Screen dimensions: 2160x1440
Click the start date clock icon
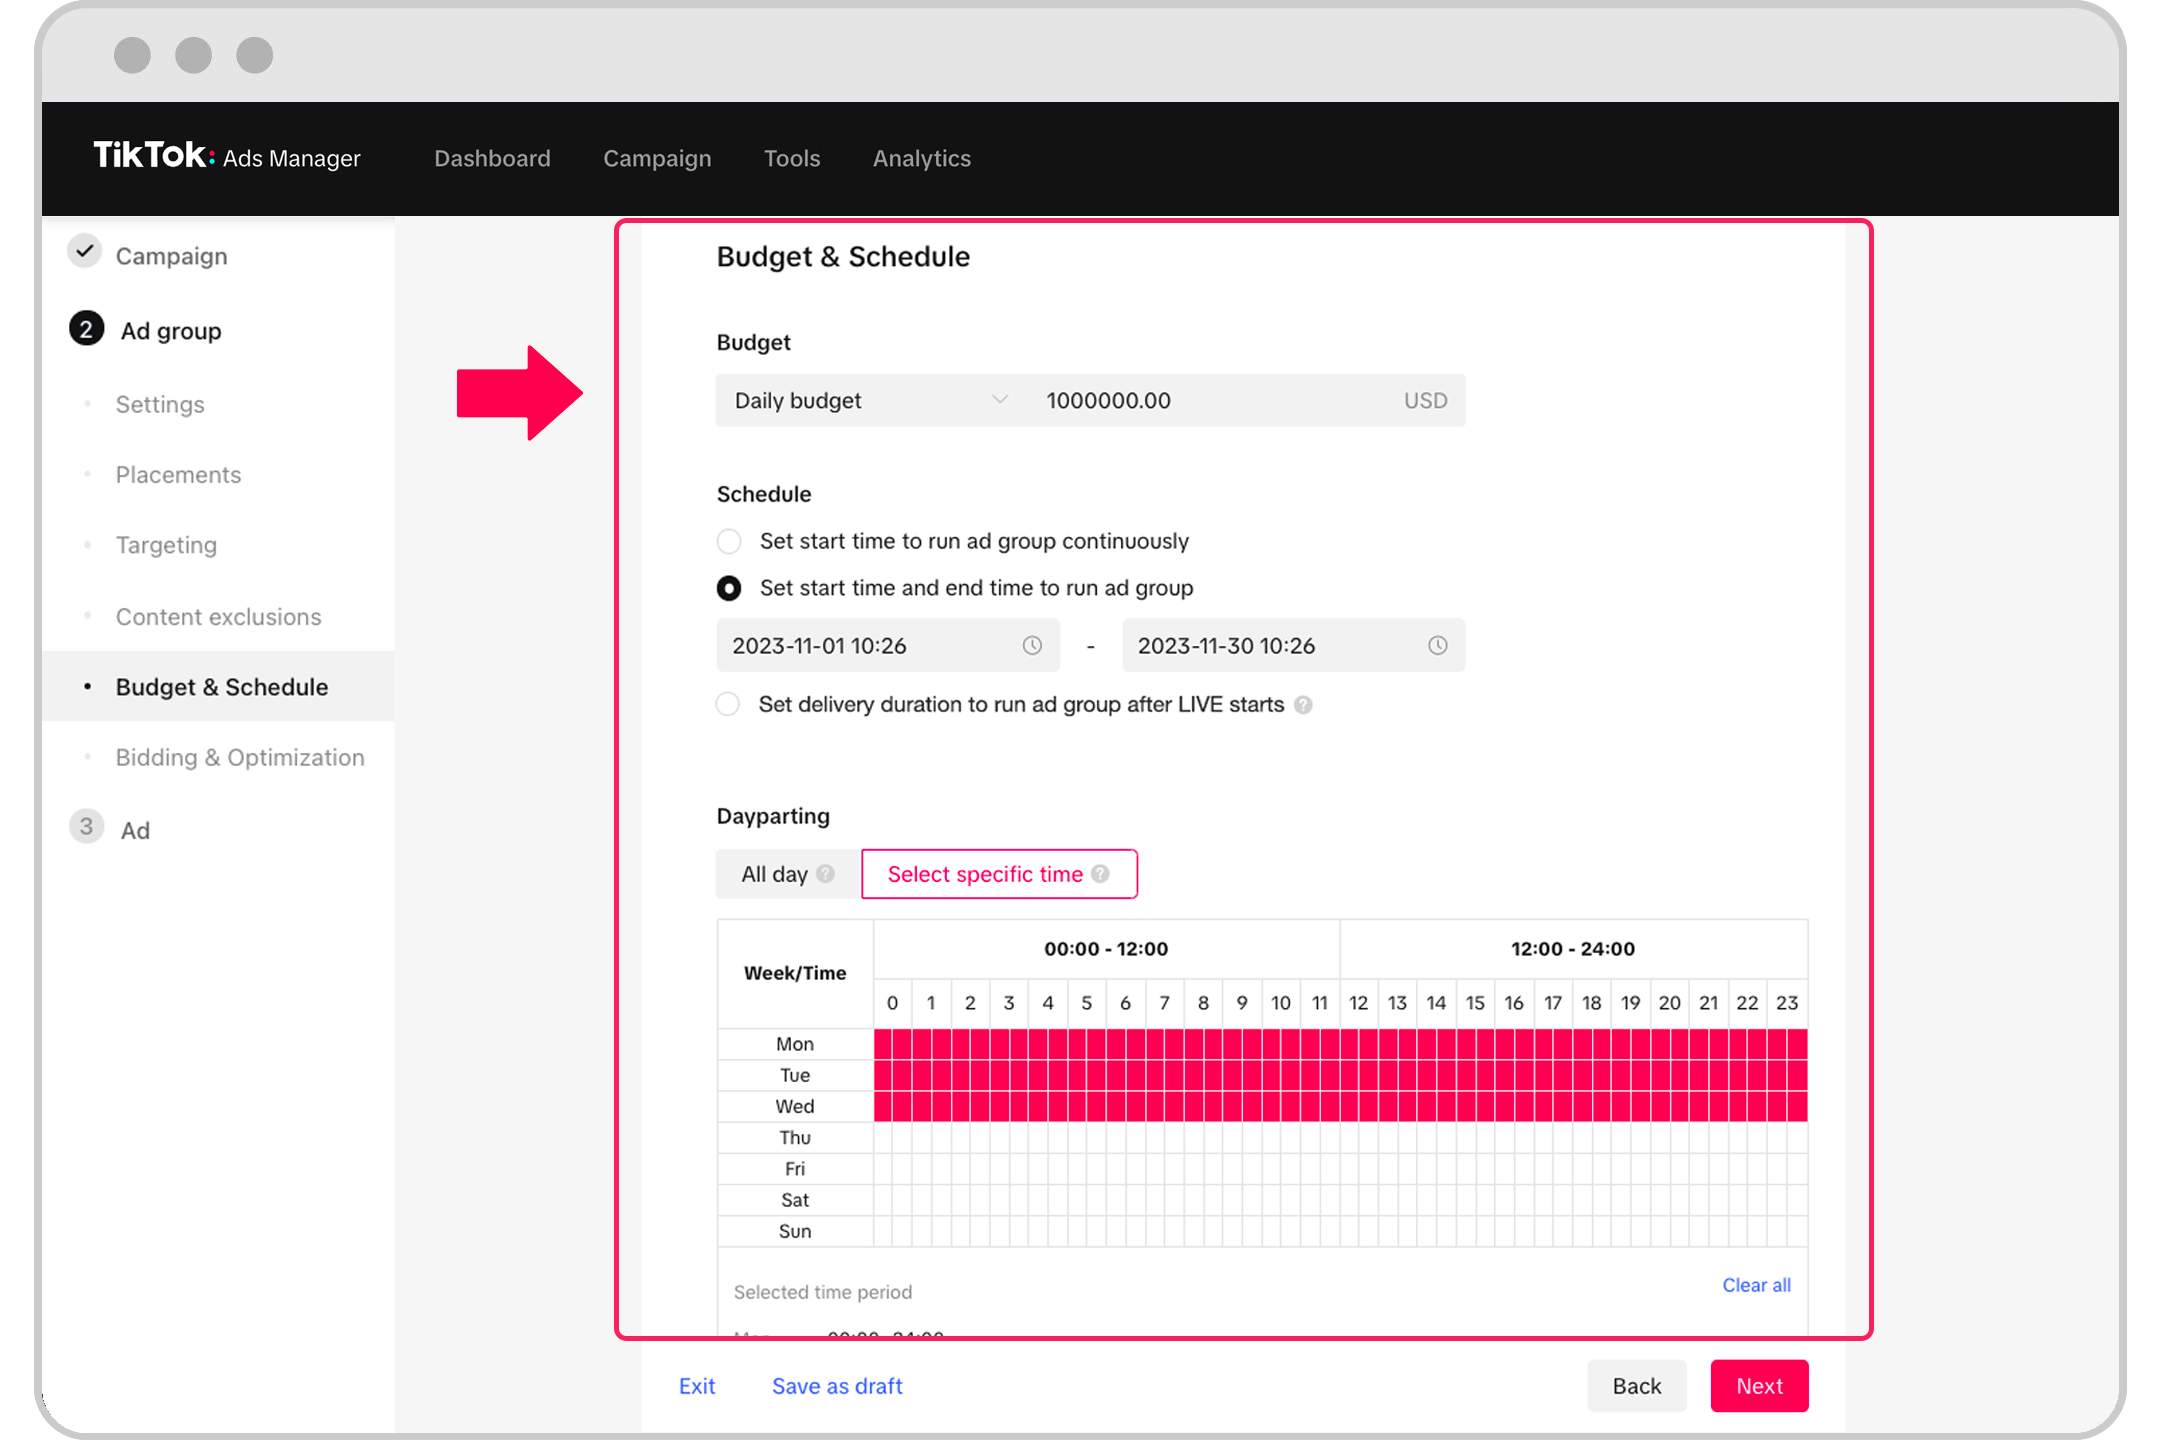[1032, 646]
